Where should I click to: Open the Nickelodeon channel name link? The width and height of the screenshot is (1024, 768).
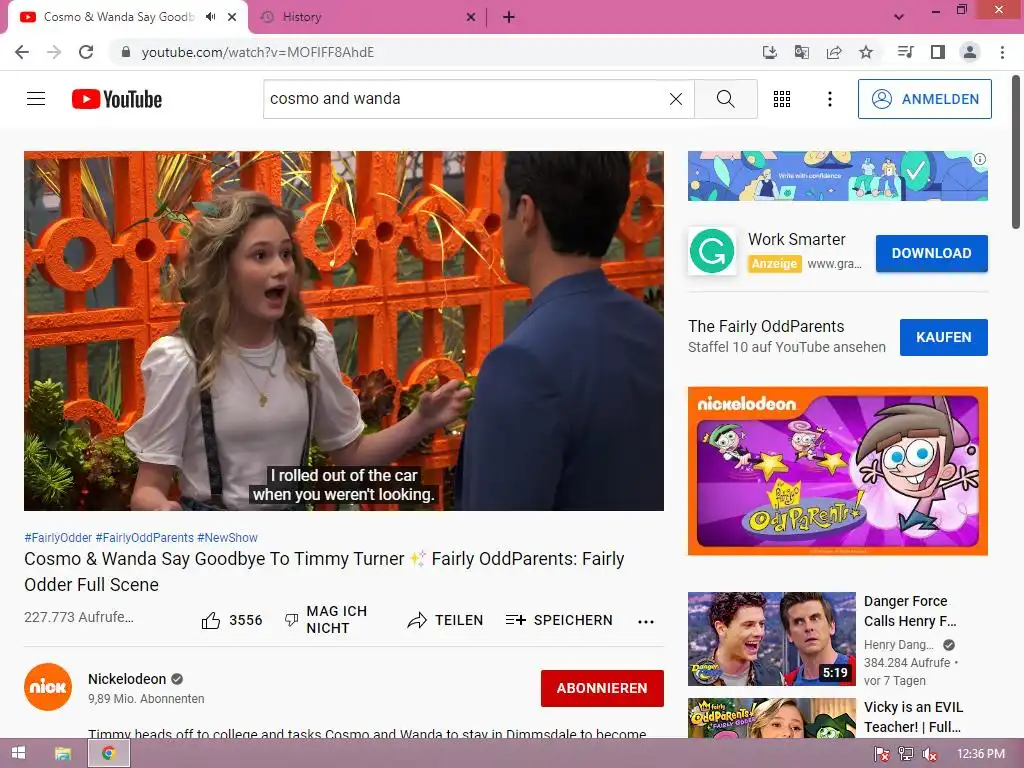tap(127, 679)
